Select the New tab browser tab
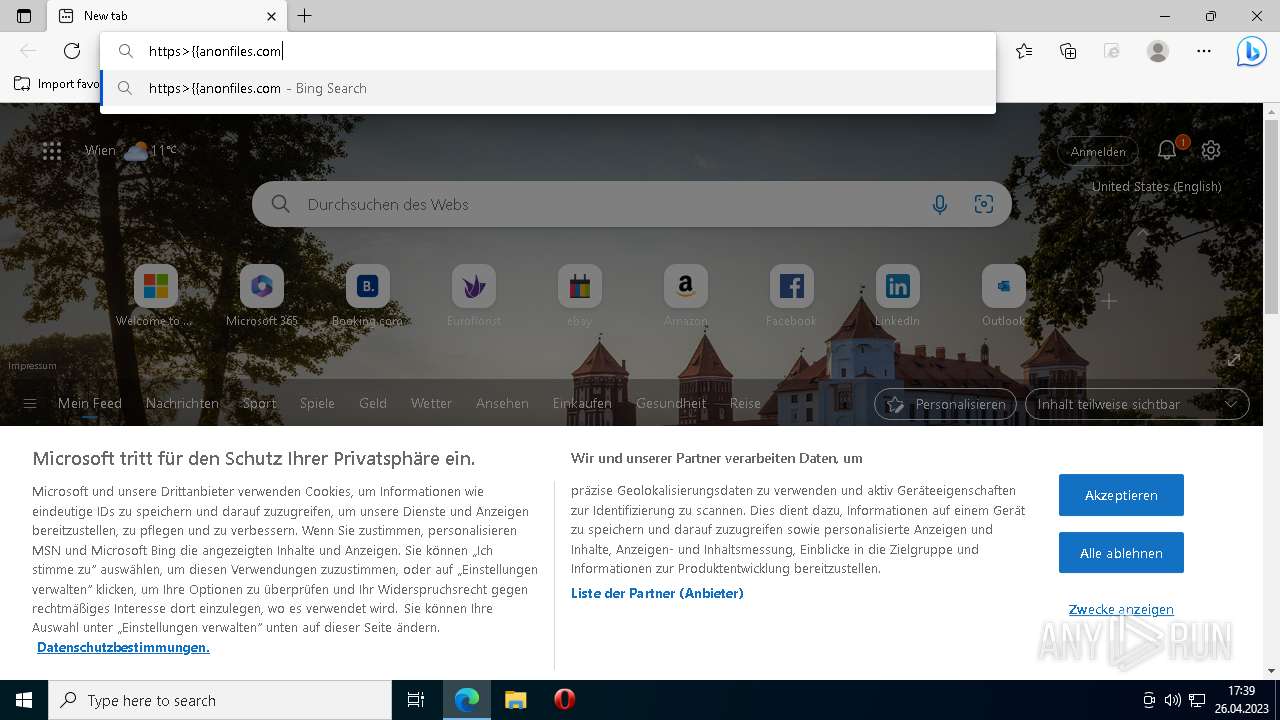Viewport: 1280px width, 720px height. 168,16
